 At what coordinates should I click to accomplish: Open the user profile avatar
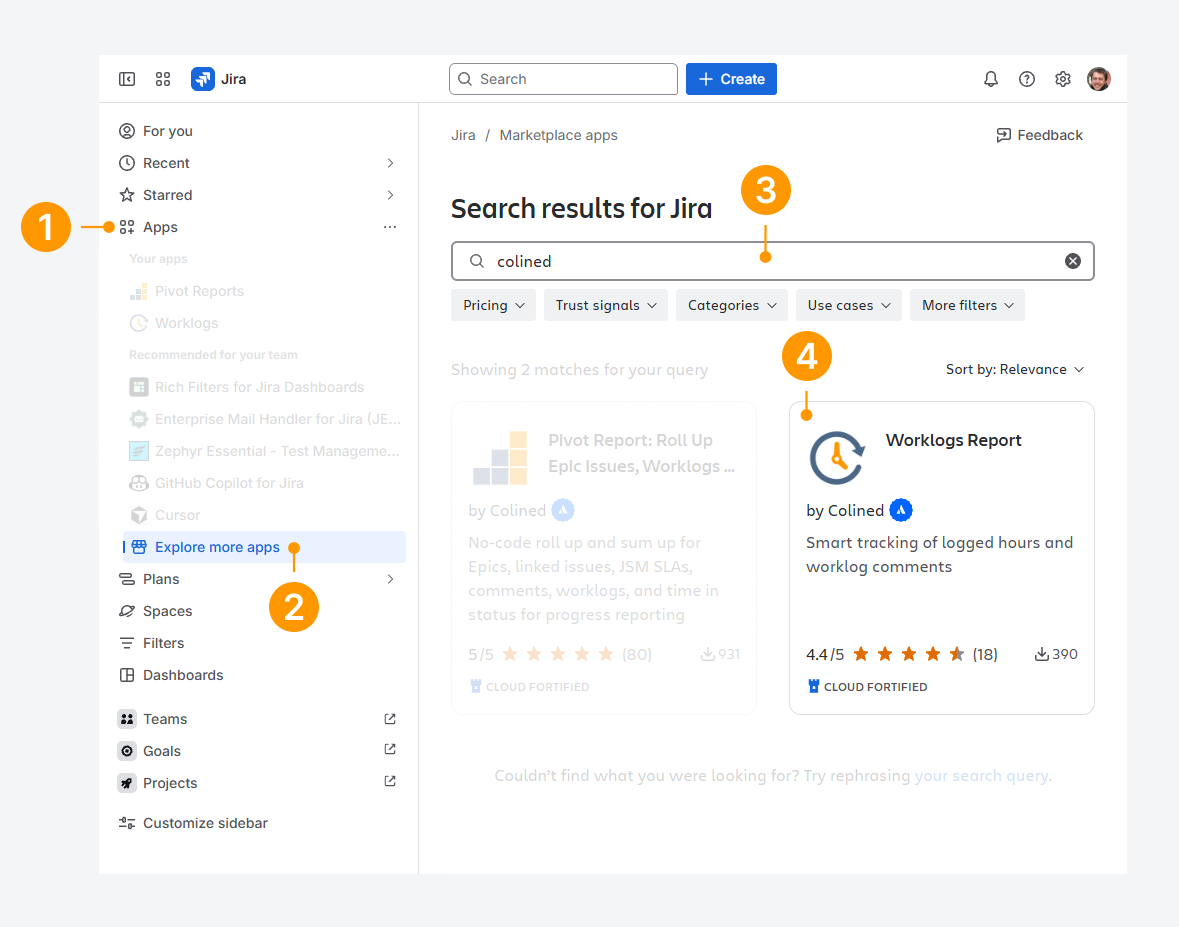click(1099, 79)
